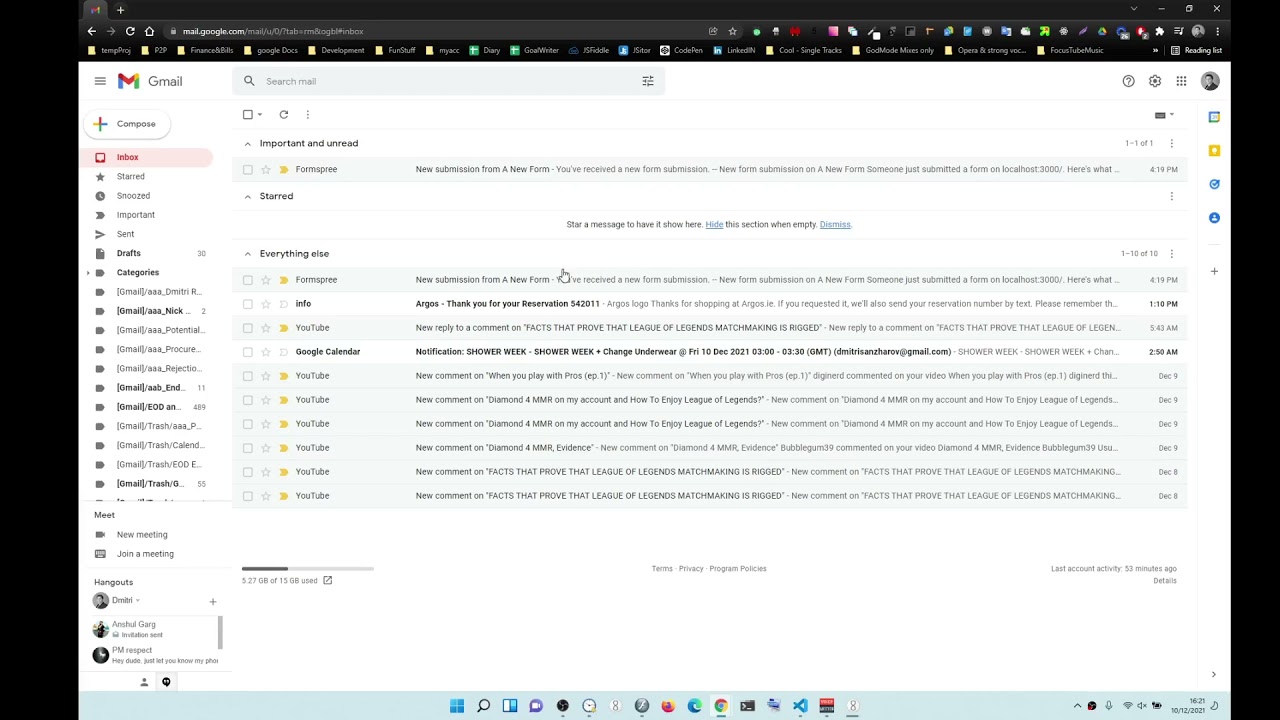Image resolution: width=1280 pixels, height=720 pixels.
Task: Open options for Important and unread section
Action: point(1172,143)
